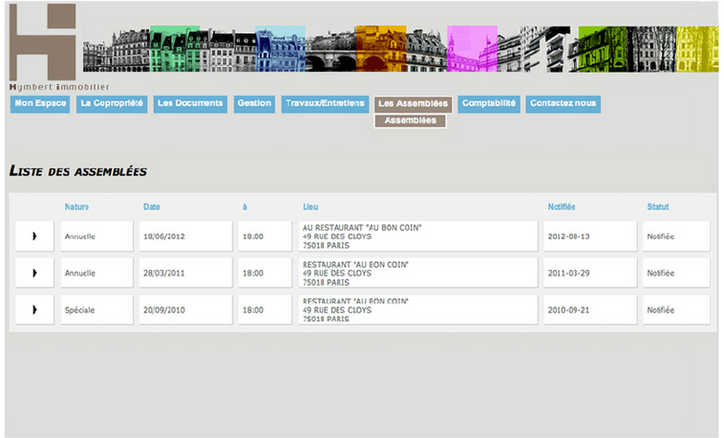Open the La Copropriété menu
Image resolution: width=724 pixels, height=438 pixels.
tap(112, 103)
